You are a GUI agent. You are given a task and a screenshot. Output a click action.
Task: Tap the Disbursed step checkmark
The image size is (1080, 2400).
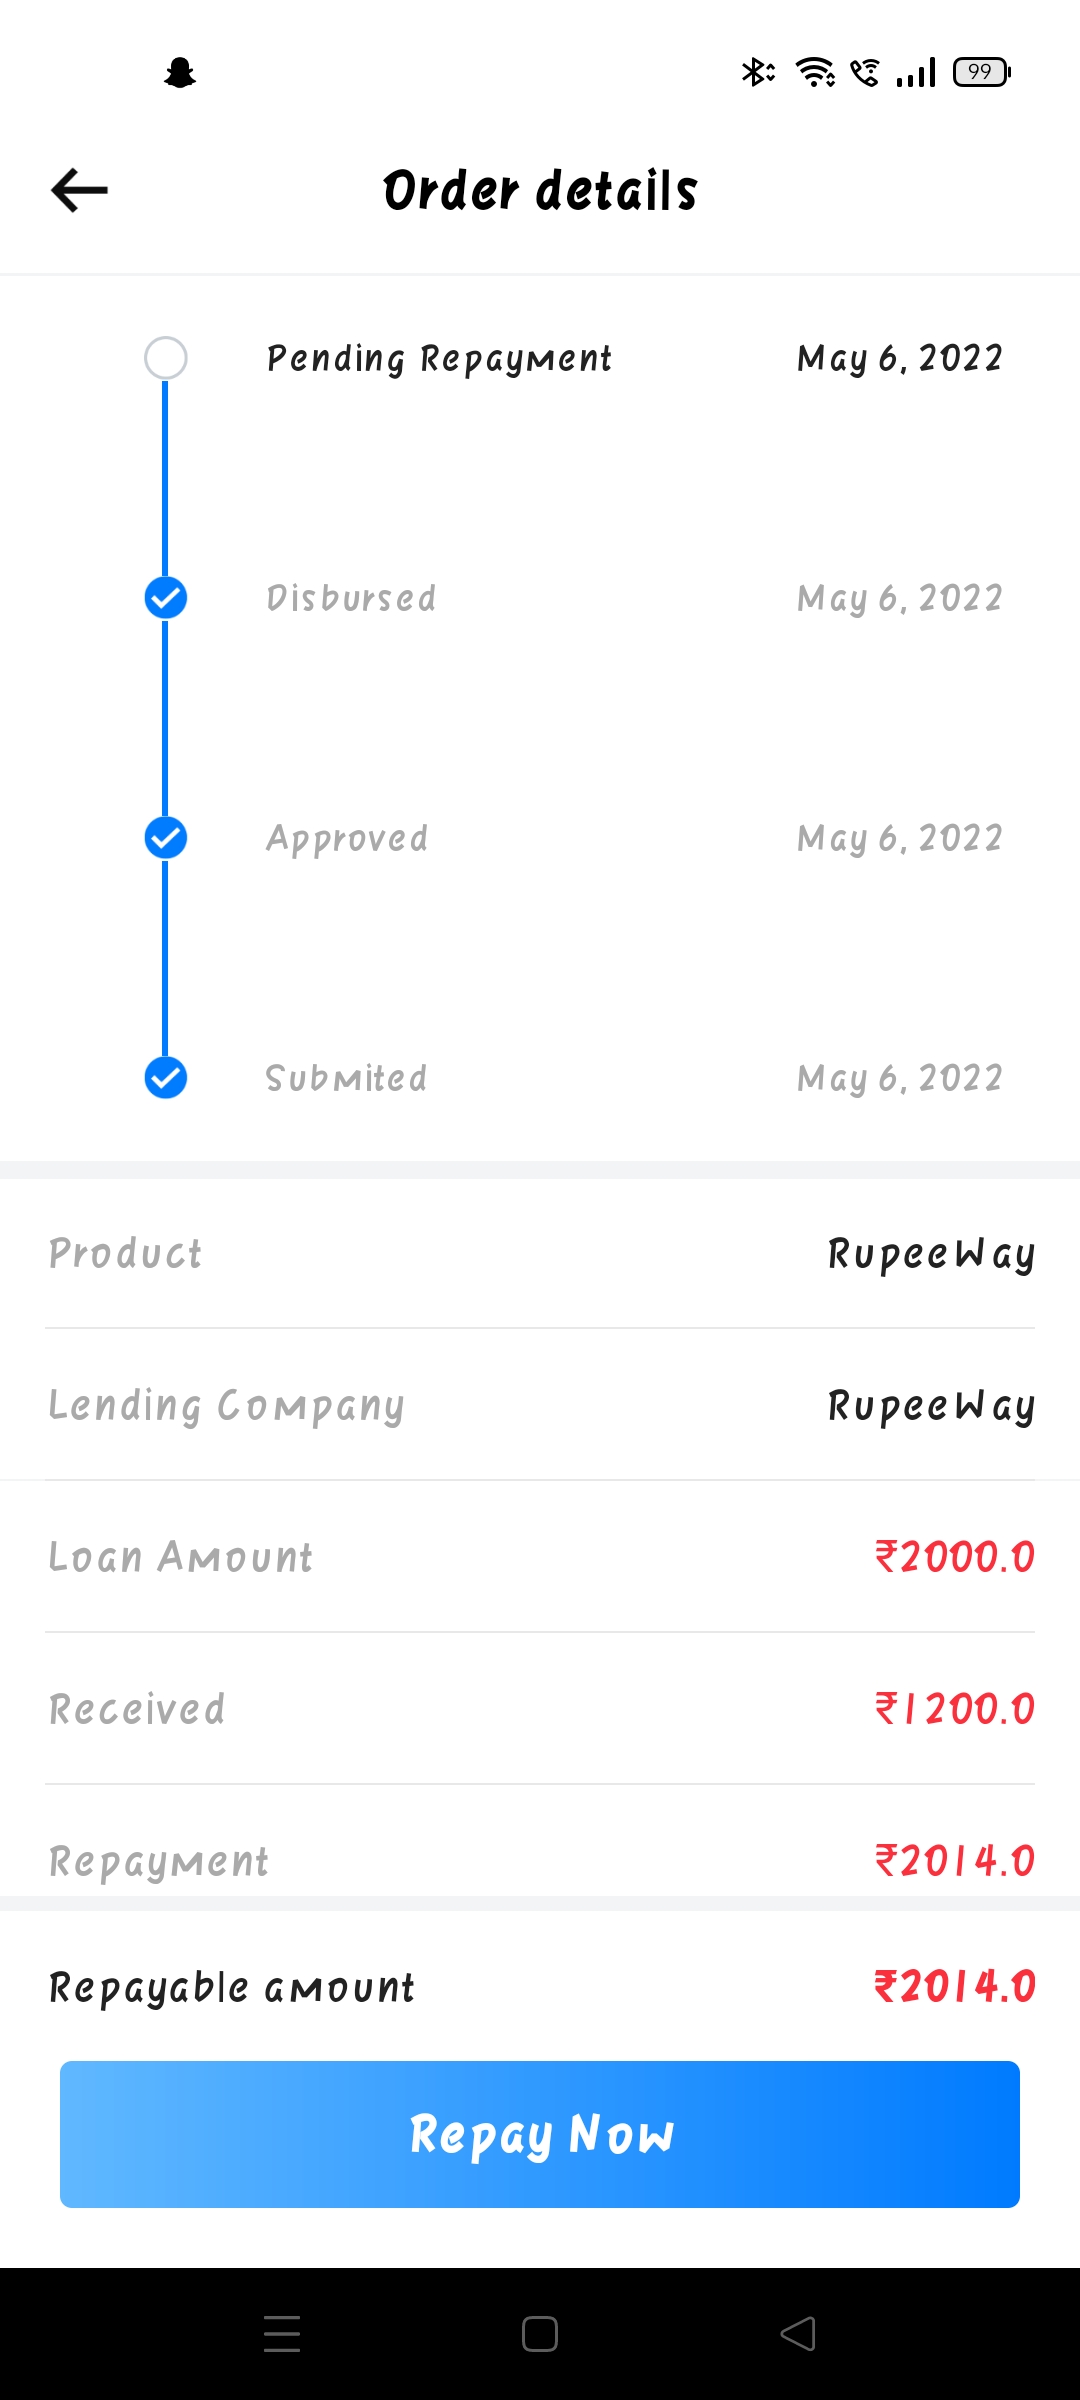166,598
